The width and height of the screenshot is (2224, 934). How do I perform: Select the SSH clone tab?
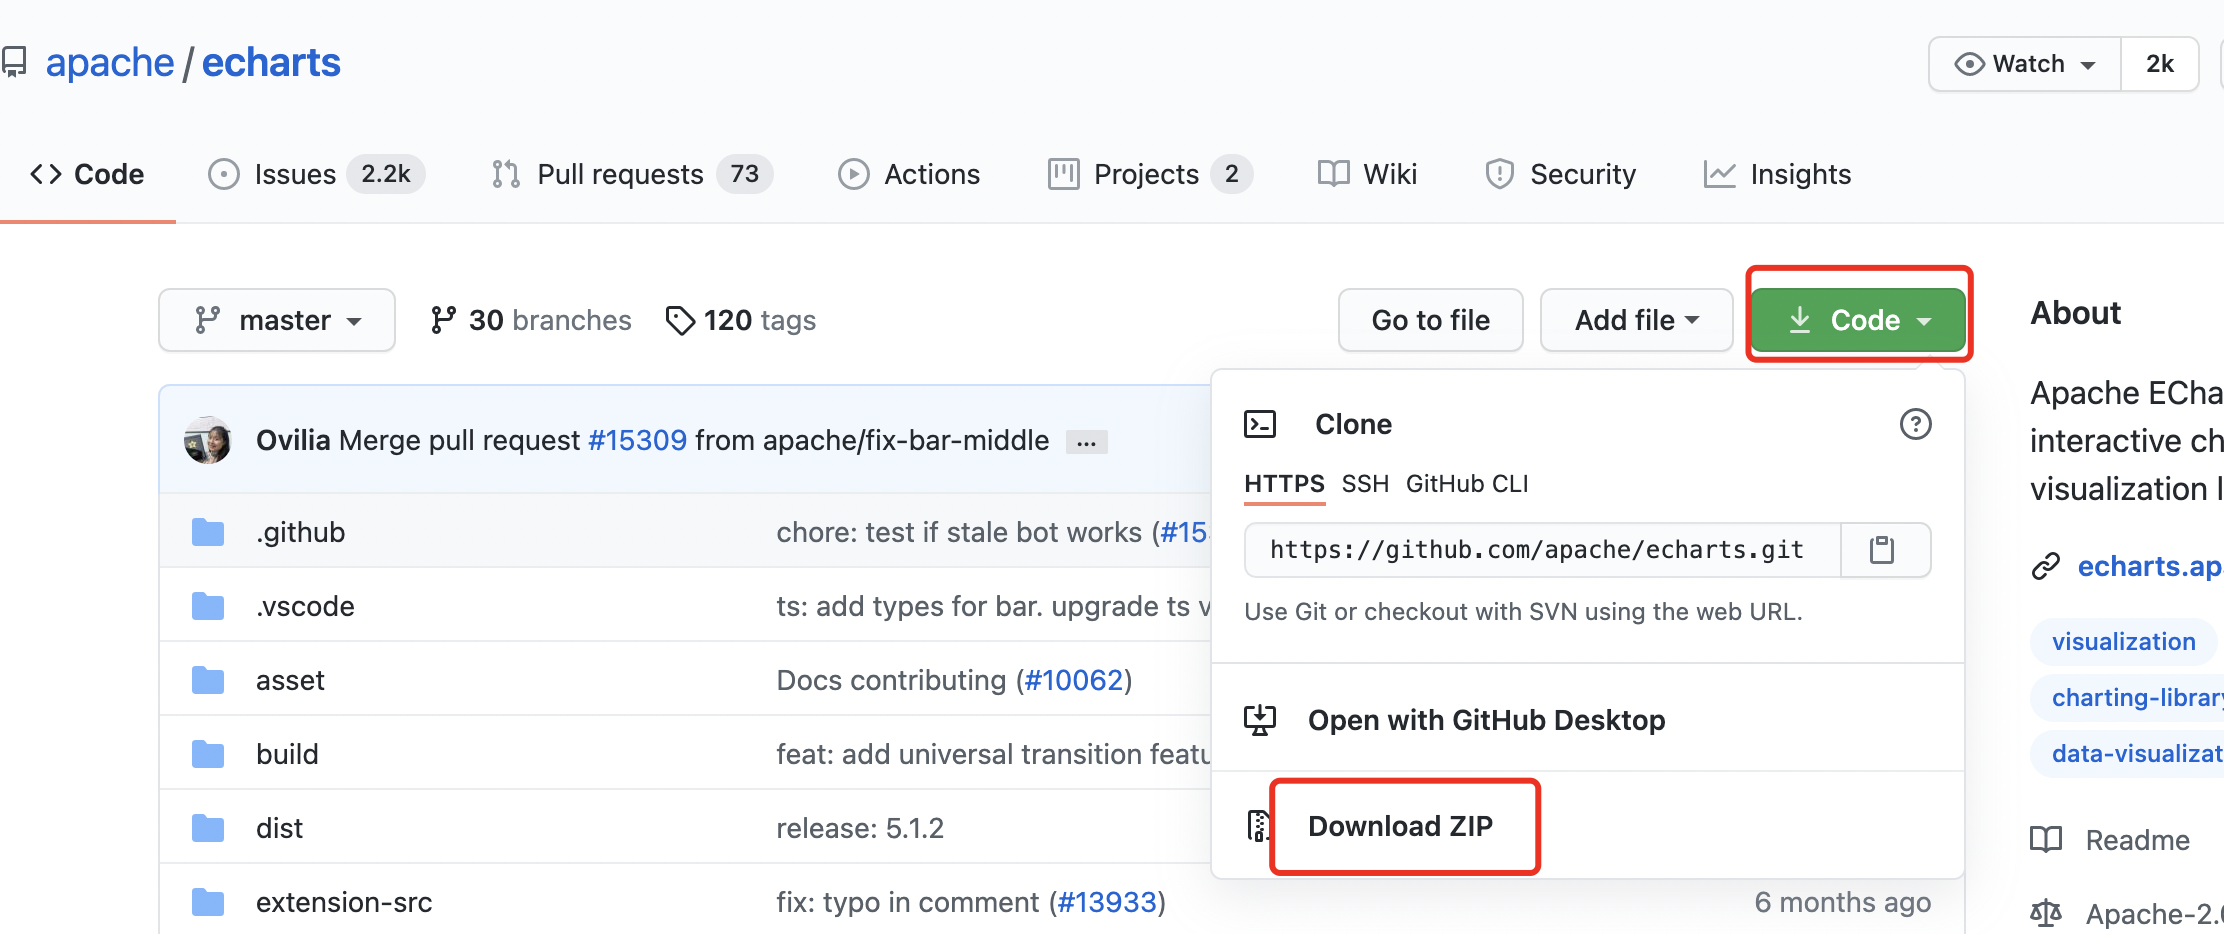click(1365, 484)
